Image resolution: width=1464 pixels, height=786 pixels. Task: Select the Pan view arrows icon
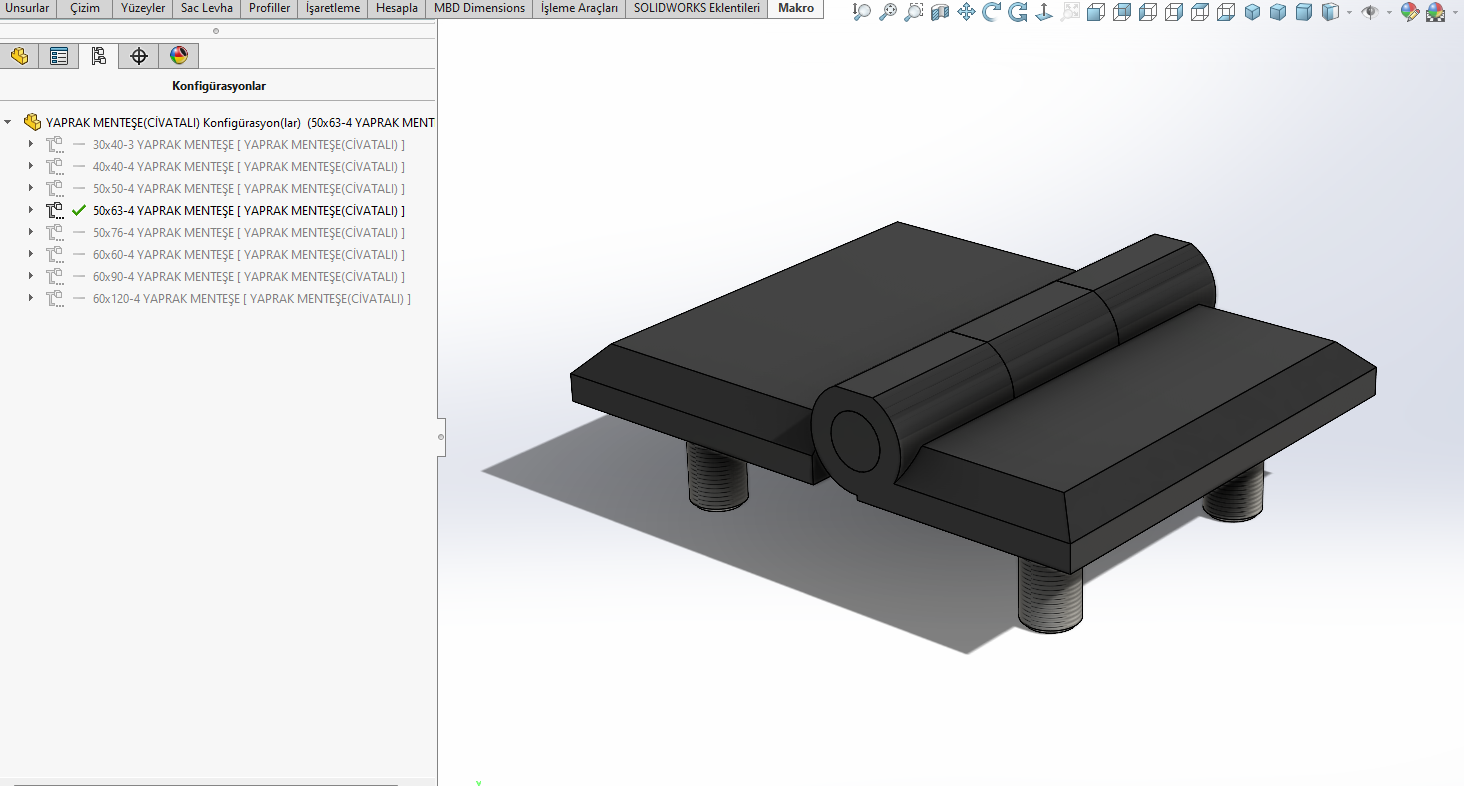point(966,12)
